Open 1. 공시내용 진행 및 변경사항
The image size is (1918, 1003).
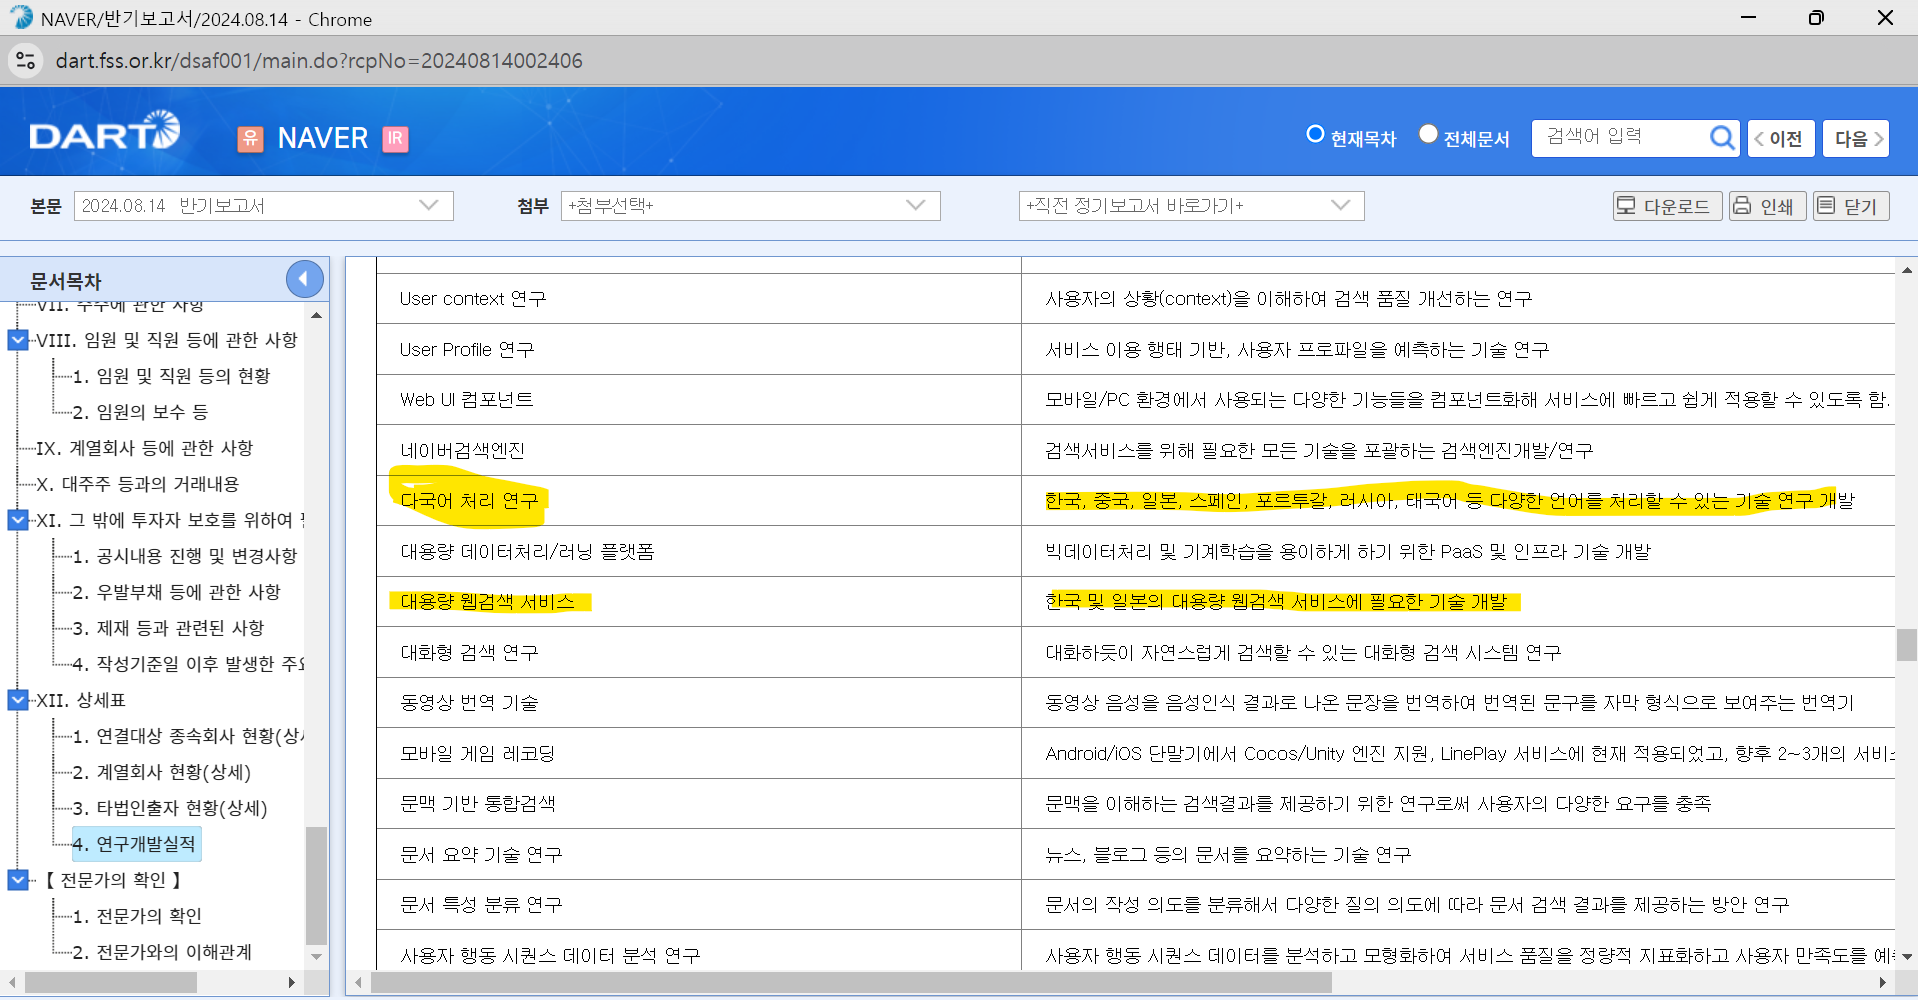click(185, 556)
